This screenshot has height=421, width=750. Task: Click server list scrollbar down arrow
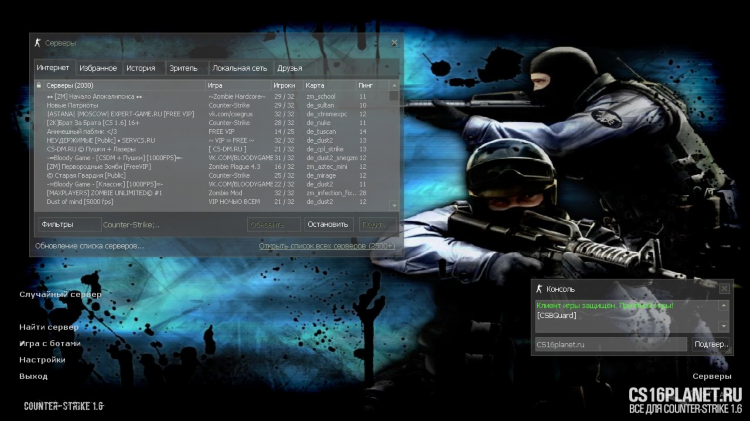coord(394,205)
